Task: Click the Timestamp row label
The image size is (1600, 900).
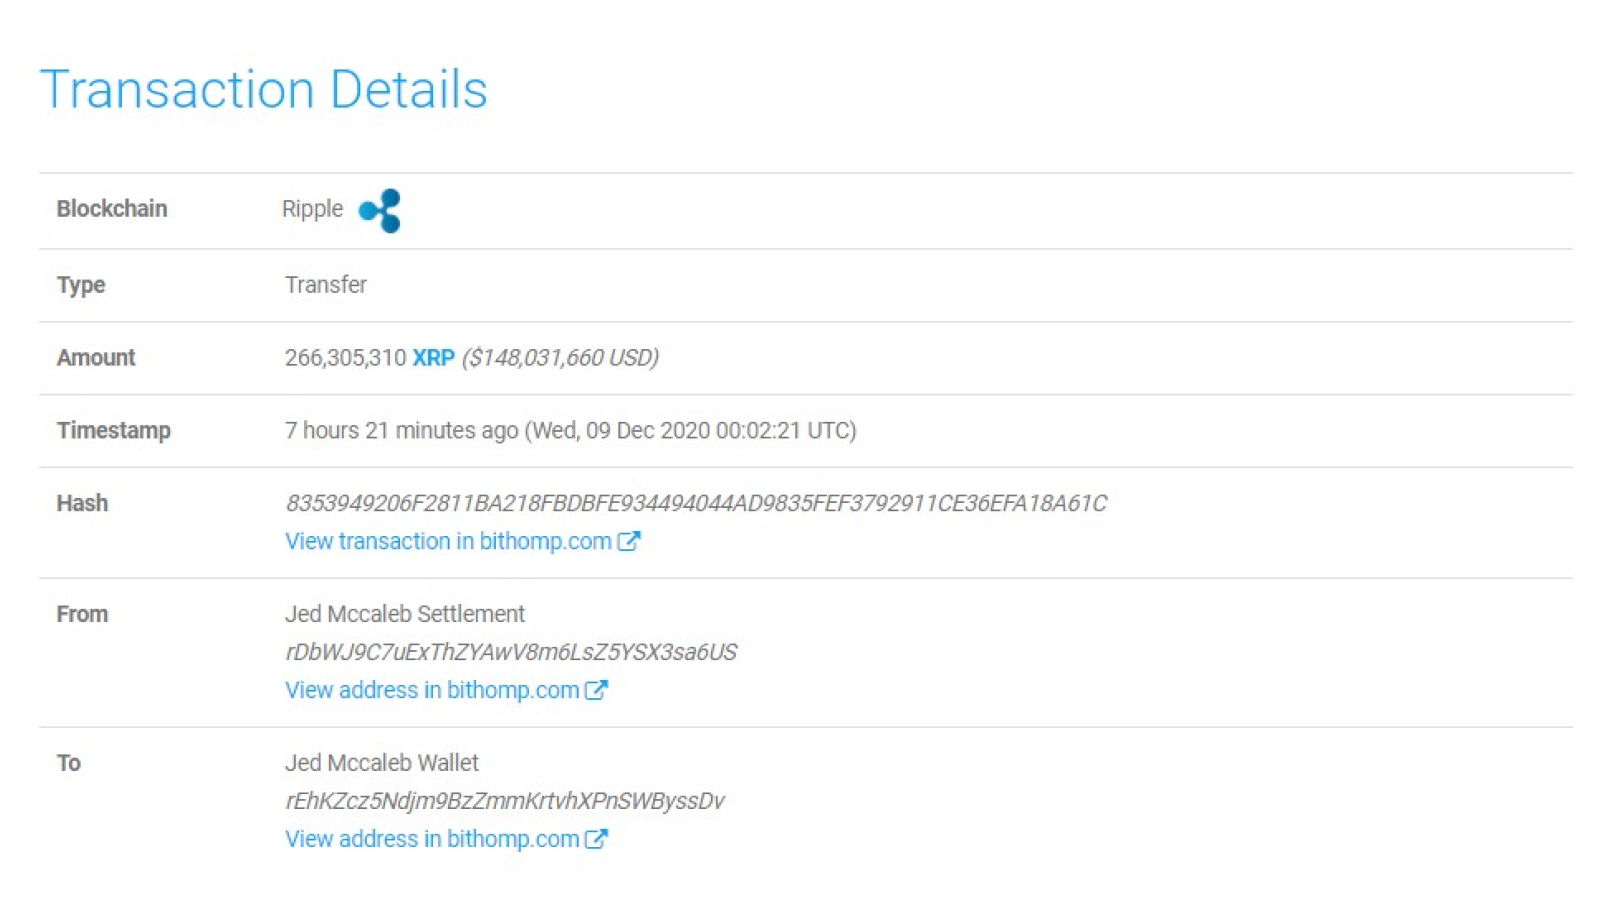Action: [x=114, y=431]
